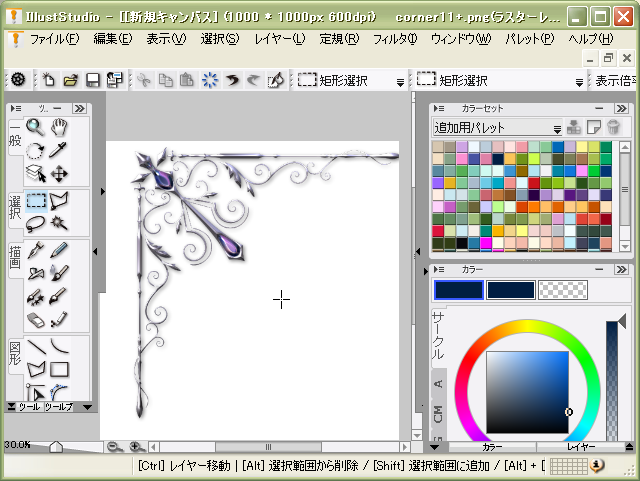Select the Hand pan tool

coord(59,127)
